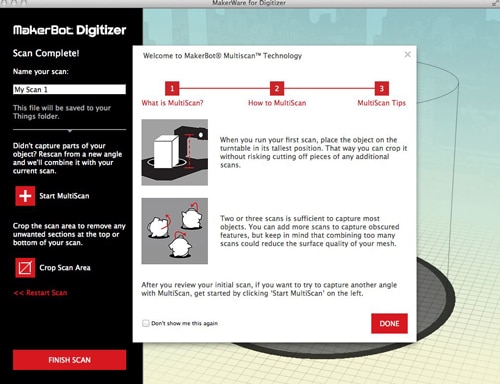Click the Scan Complete! heading
Image resolution: width=500 pixels, height=384 pixels.
tap(46, 53)
